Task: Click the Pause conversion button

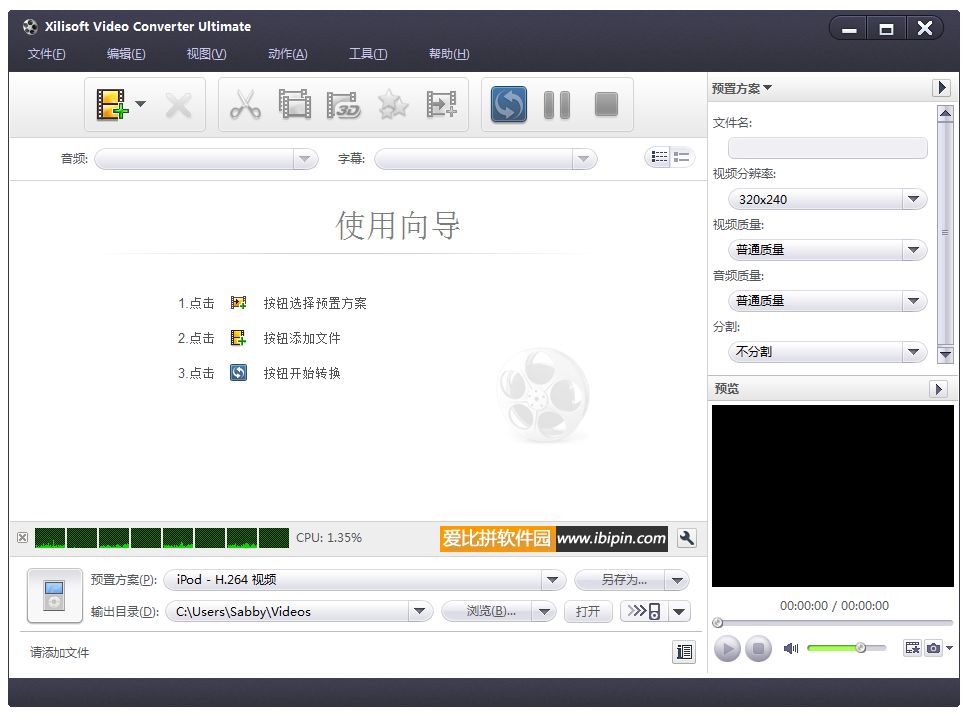Action: (557, 105)
